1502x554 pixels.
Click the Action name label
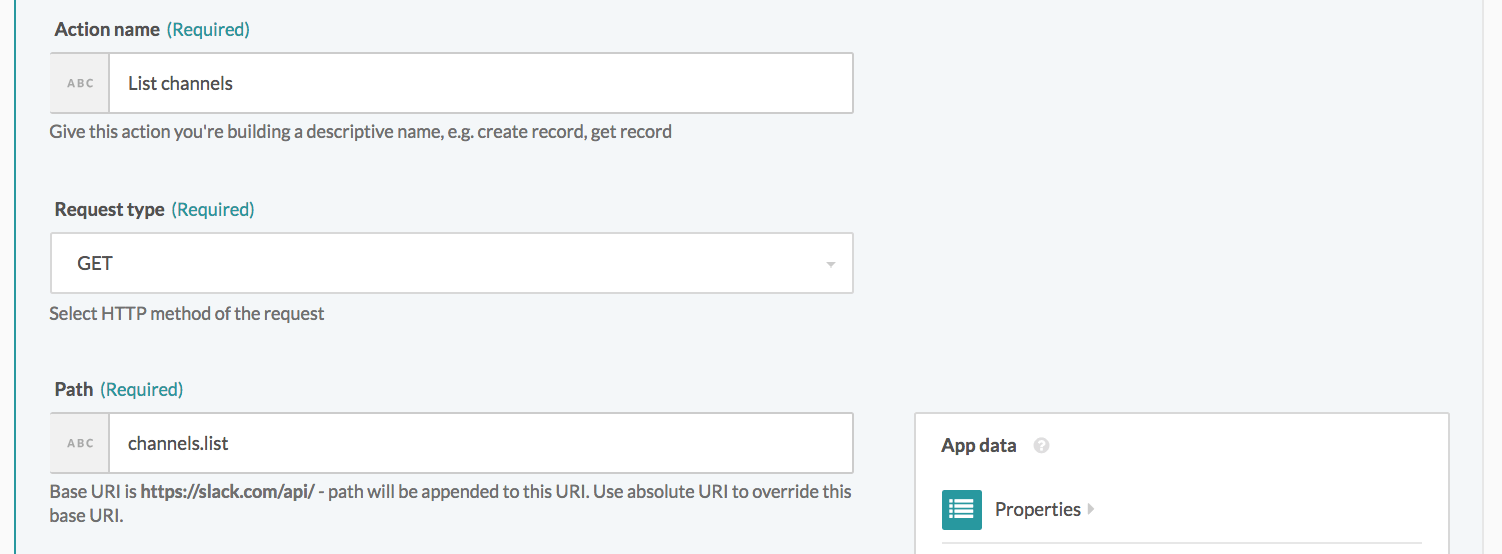tap(107, 29)
